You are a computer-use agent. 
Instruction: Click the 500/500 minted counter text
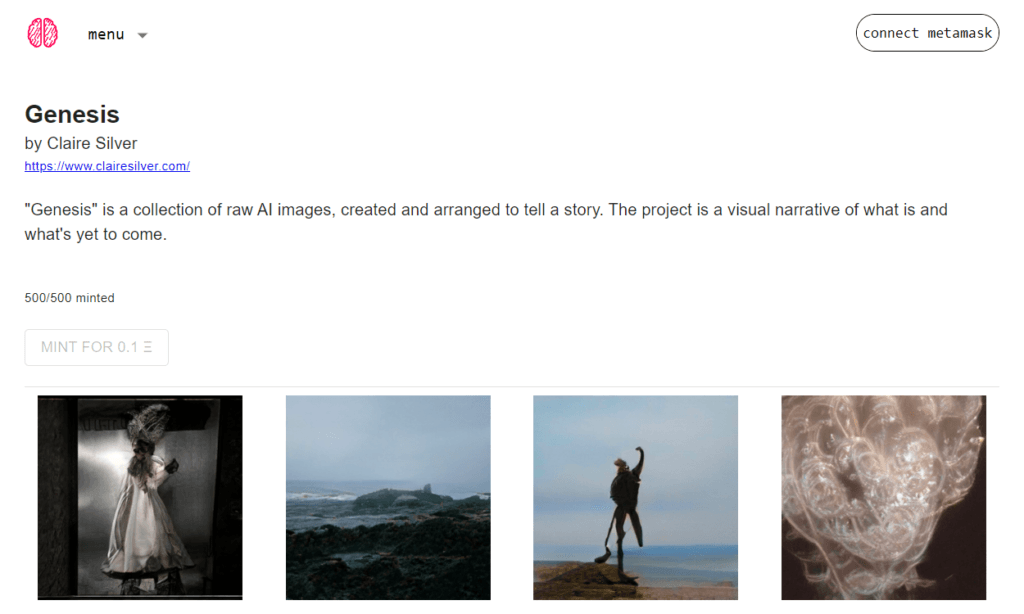(x=69, y=298)
